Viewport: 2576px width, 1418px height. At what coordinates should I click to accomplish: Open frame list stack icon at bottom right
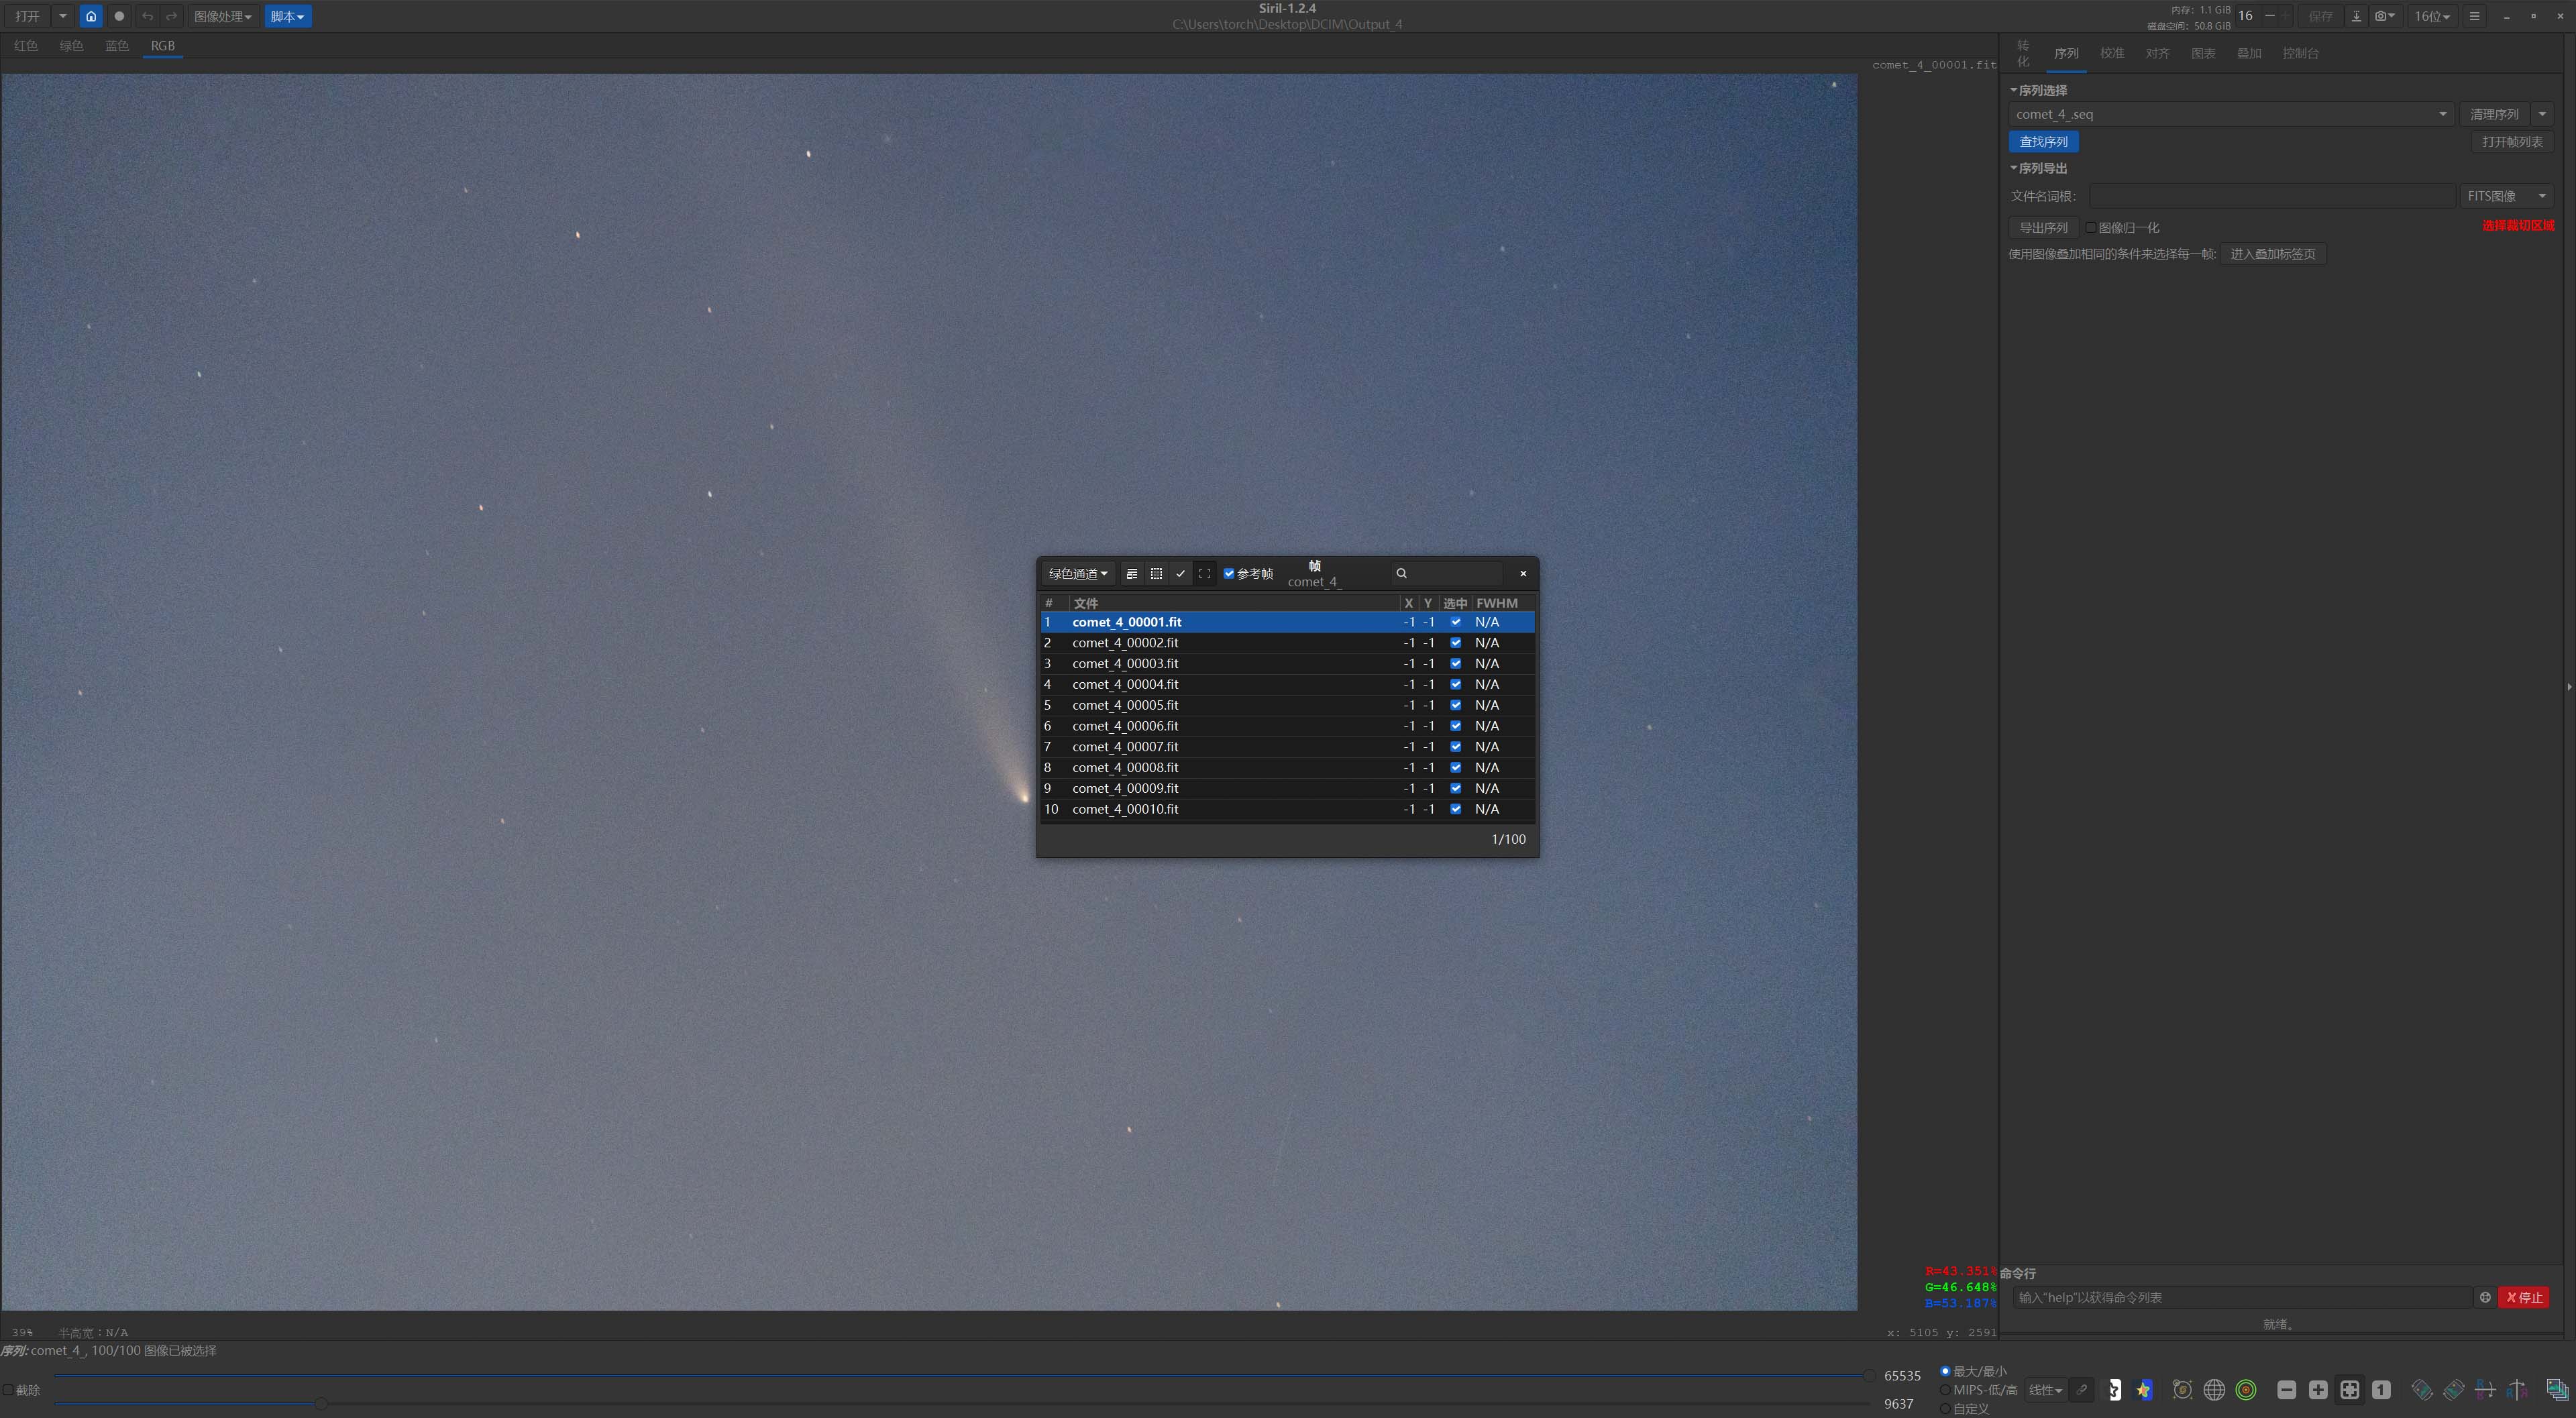[2557, 1390]
